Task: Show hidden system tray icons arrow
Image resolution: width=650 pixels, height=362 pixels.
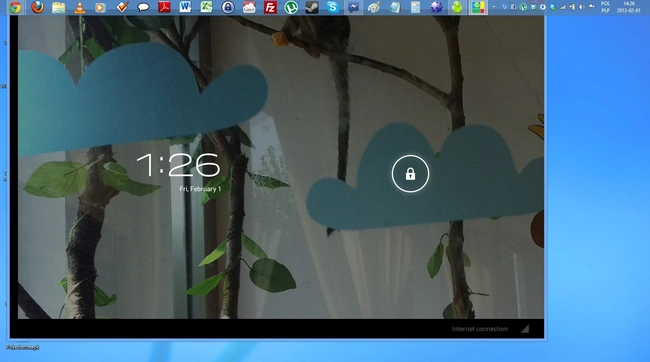Action: point(494,7)
